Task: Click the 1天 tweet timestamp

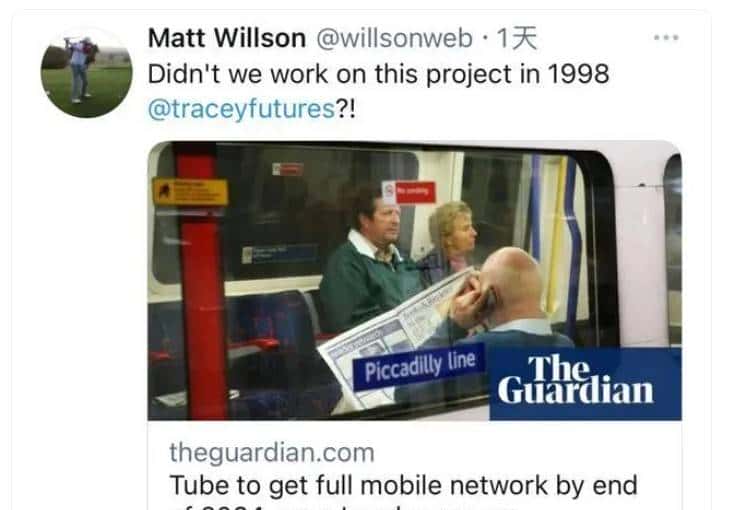Action: [517, 38]
